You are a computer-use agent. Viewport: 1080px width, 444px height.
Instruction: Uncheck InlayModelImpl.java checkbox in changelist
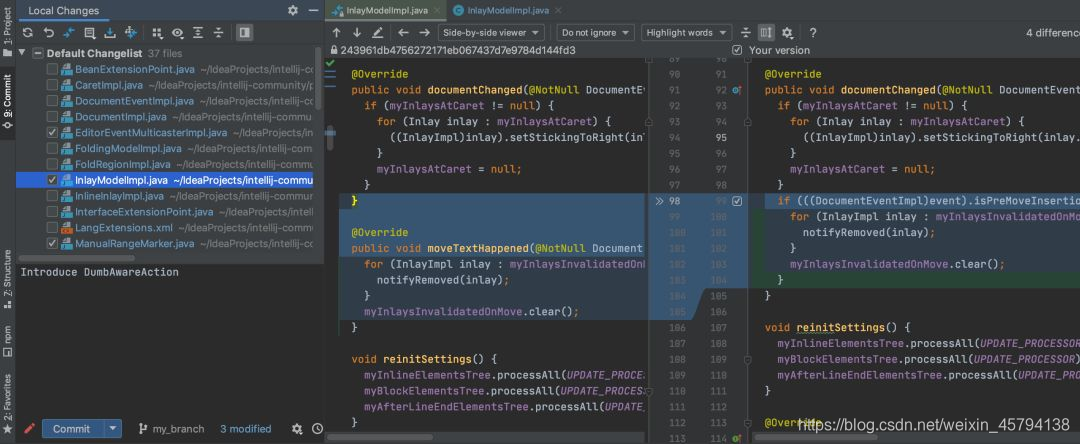(52, 180)
